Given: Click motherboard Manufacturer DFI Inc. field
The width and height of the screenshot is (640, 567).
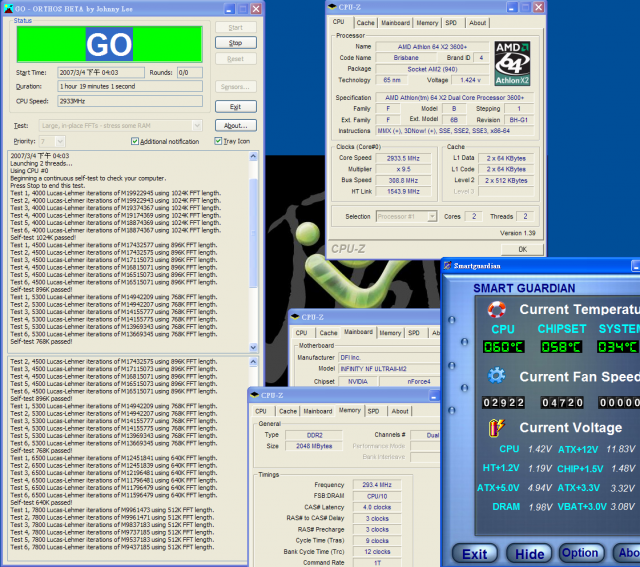Looking at the screenshot, I should [x=389, y=358].
